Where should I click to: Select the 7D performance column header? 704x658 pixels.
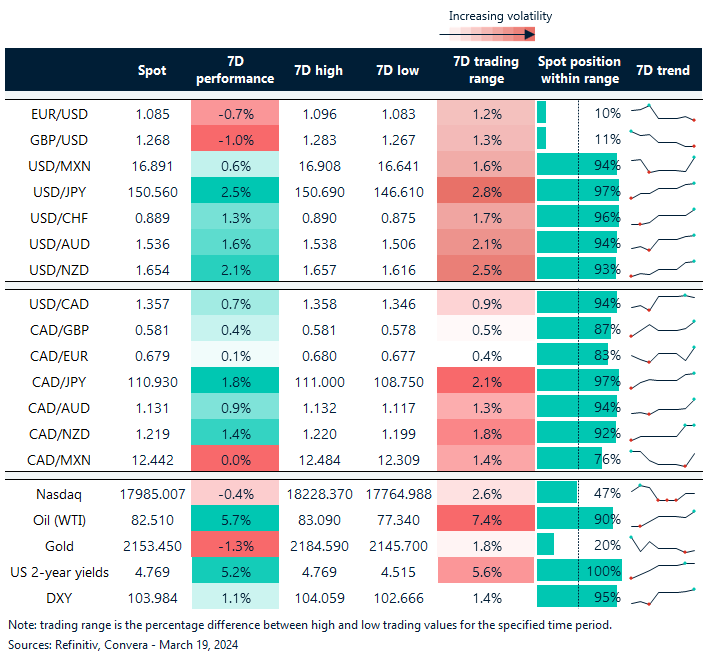pyautogui.click(x=235, y=70)
